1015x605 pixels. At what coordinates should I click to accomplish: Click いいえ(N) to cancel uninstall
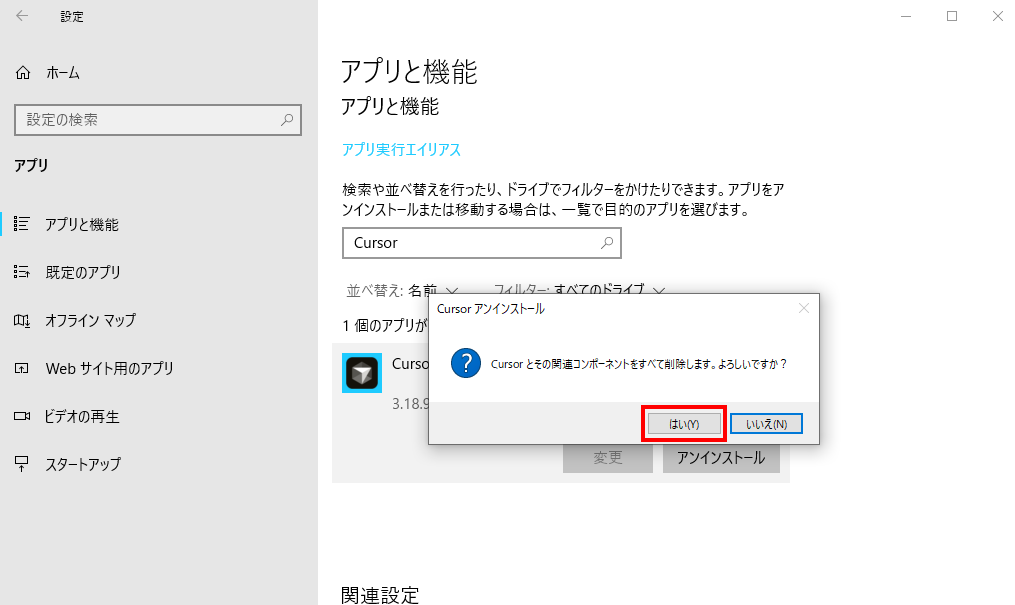click(x=766, y=424)
